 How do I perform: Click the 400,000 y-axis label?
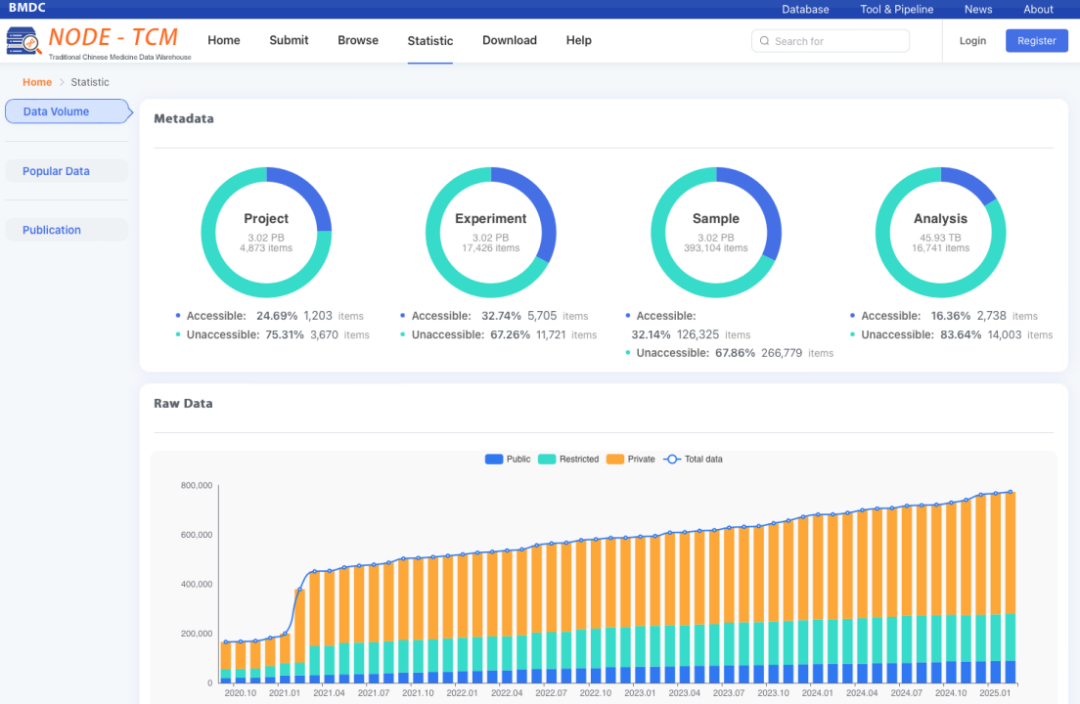point(196,584)
